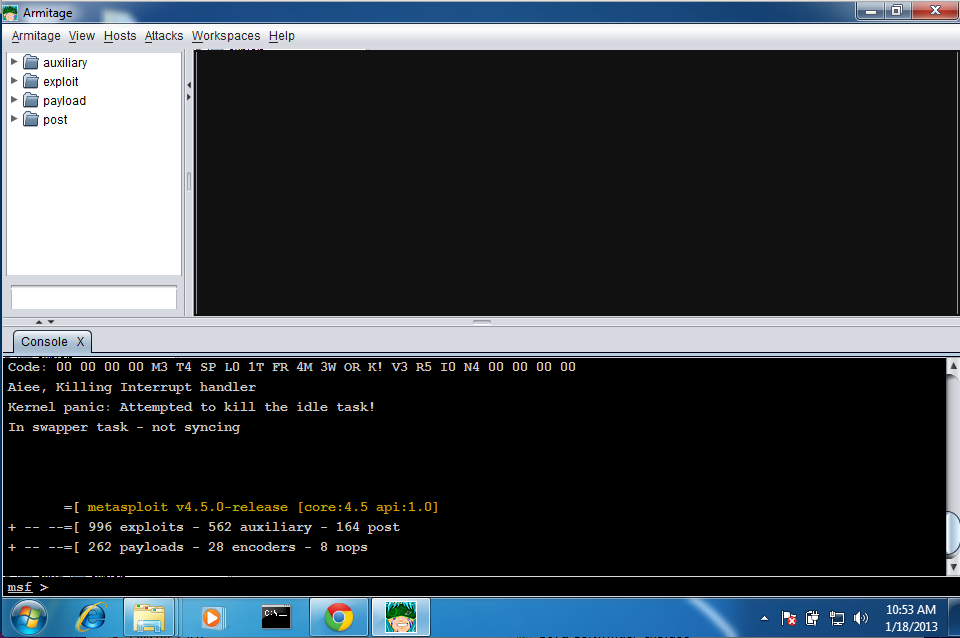The width and height of the screenshot is (960, 638).
Task: Select the Armitage taskbar icon
Action: 401,617
